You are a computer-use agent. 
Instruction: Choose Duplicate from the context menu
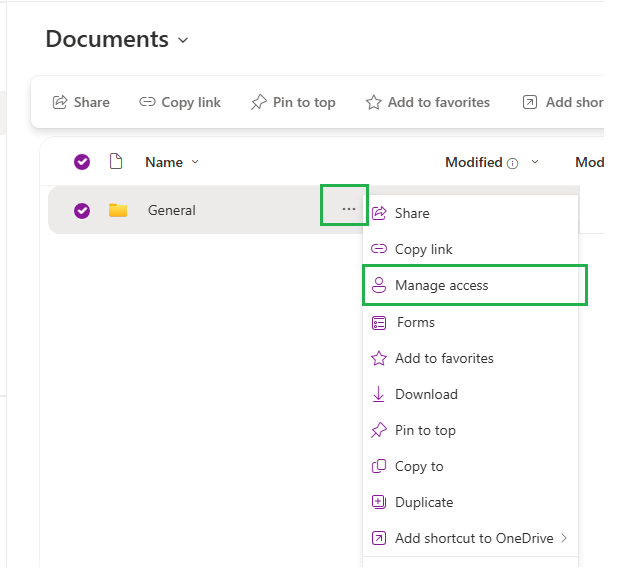471,502
